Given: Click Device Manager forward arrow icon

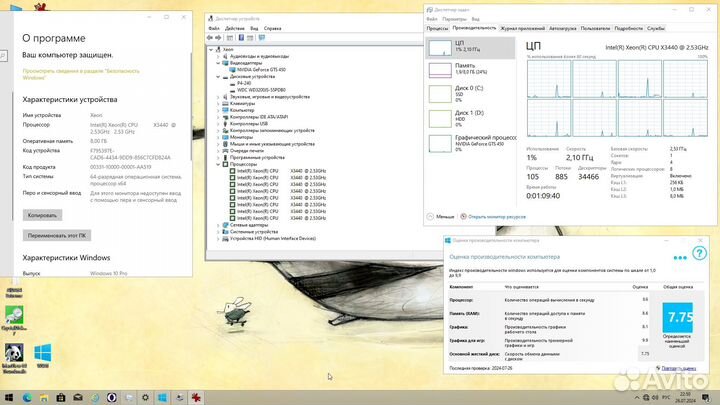Looking at the screenshot, I should click(x=218, y=38).
